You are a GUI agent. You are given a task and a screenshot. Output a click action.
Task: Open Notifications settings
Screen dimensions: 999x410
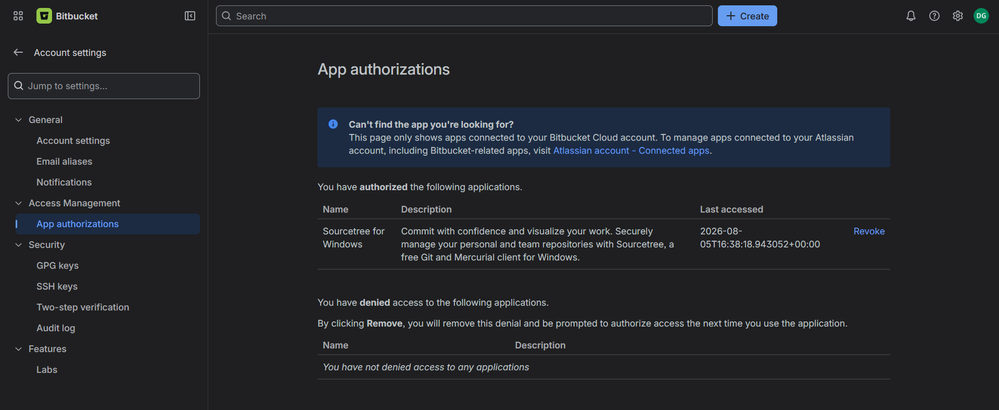click(x=64, y=182)
